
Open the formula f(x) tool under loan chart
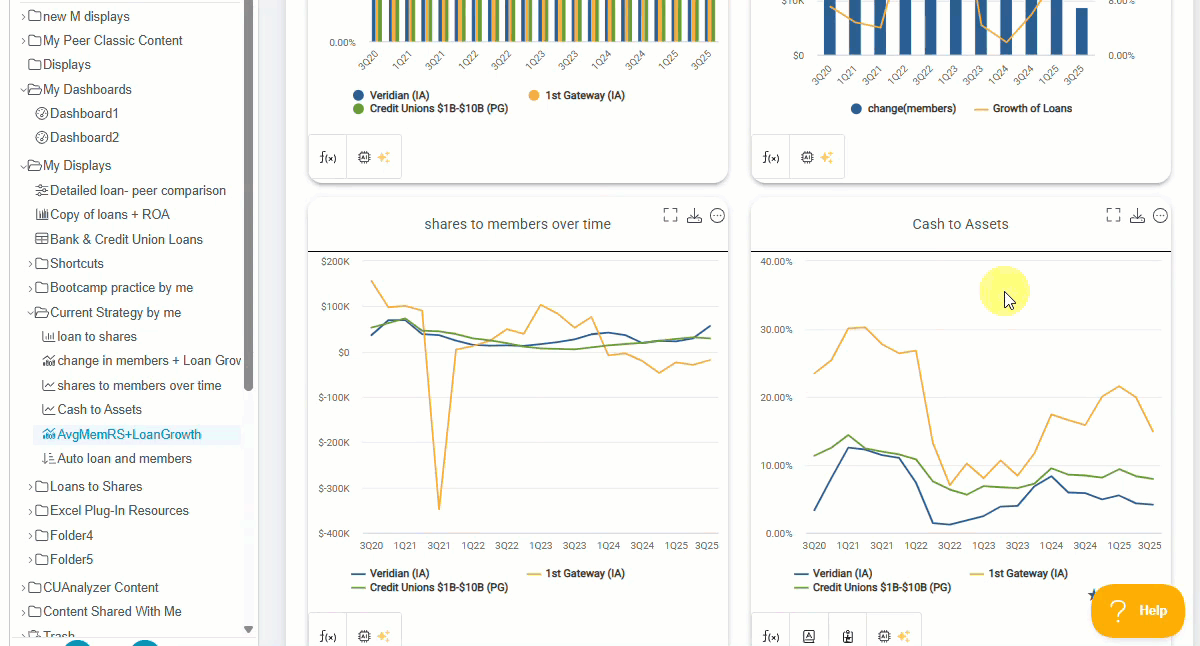tap(327, 157)
